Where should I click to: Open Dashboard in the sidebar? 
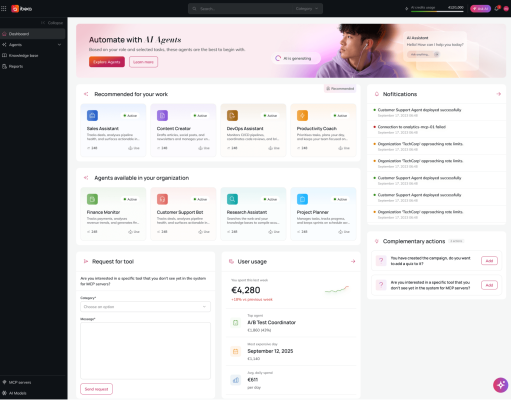point(33,34)
